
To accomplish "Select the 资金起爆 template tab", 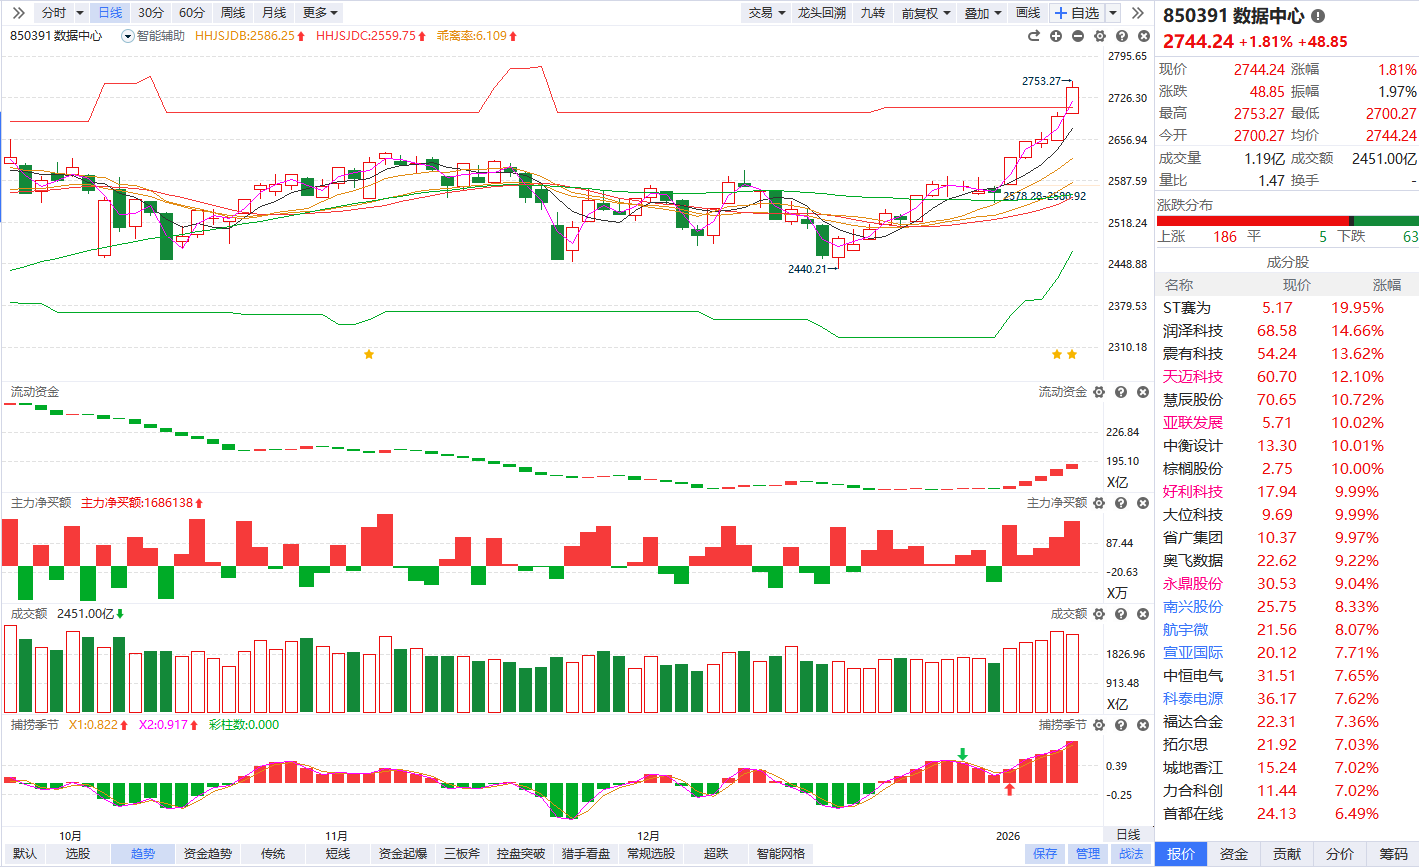I will click(403, 854).
